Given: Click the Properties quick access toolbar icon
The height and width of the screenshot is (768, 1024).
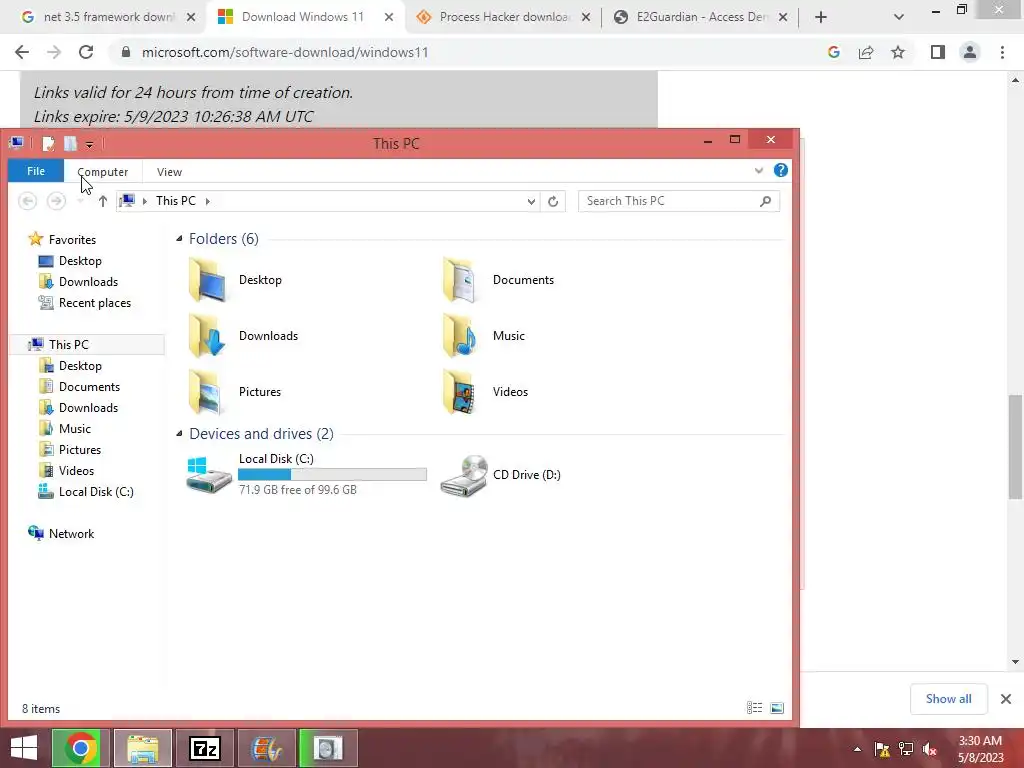Looking at the screenshot, I should 48,144.
